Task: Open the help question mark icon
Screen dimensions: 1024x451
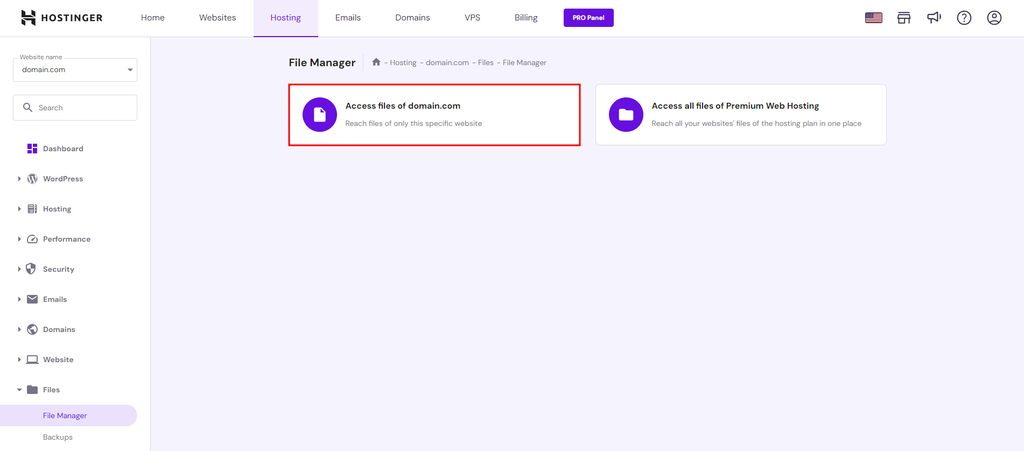Action: point(964,18)
